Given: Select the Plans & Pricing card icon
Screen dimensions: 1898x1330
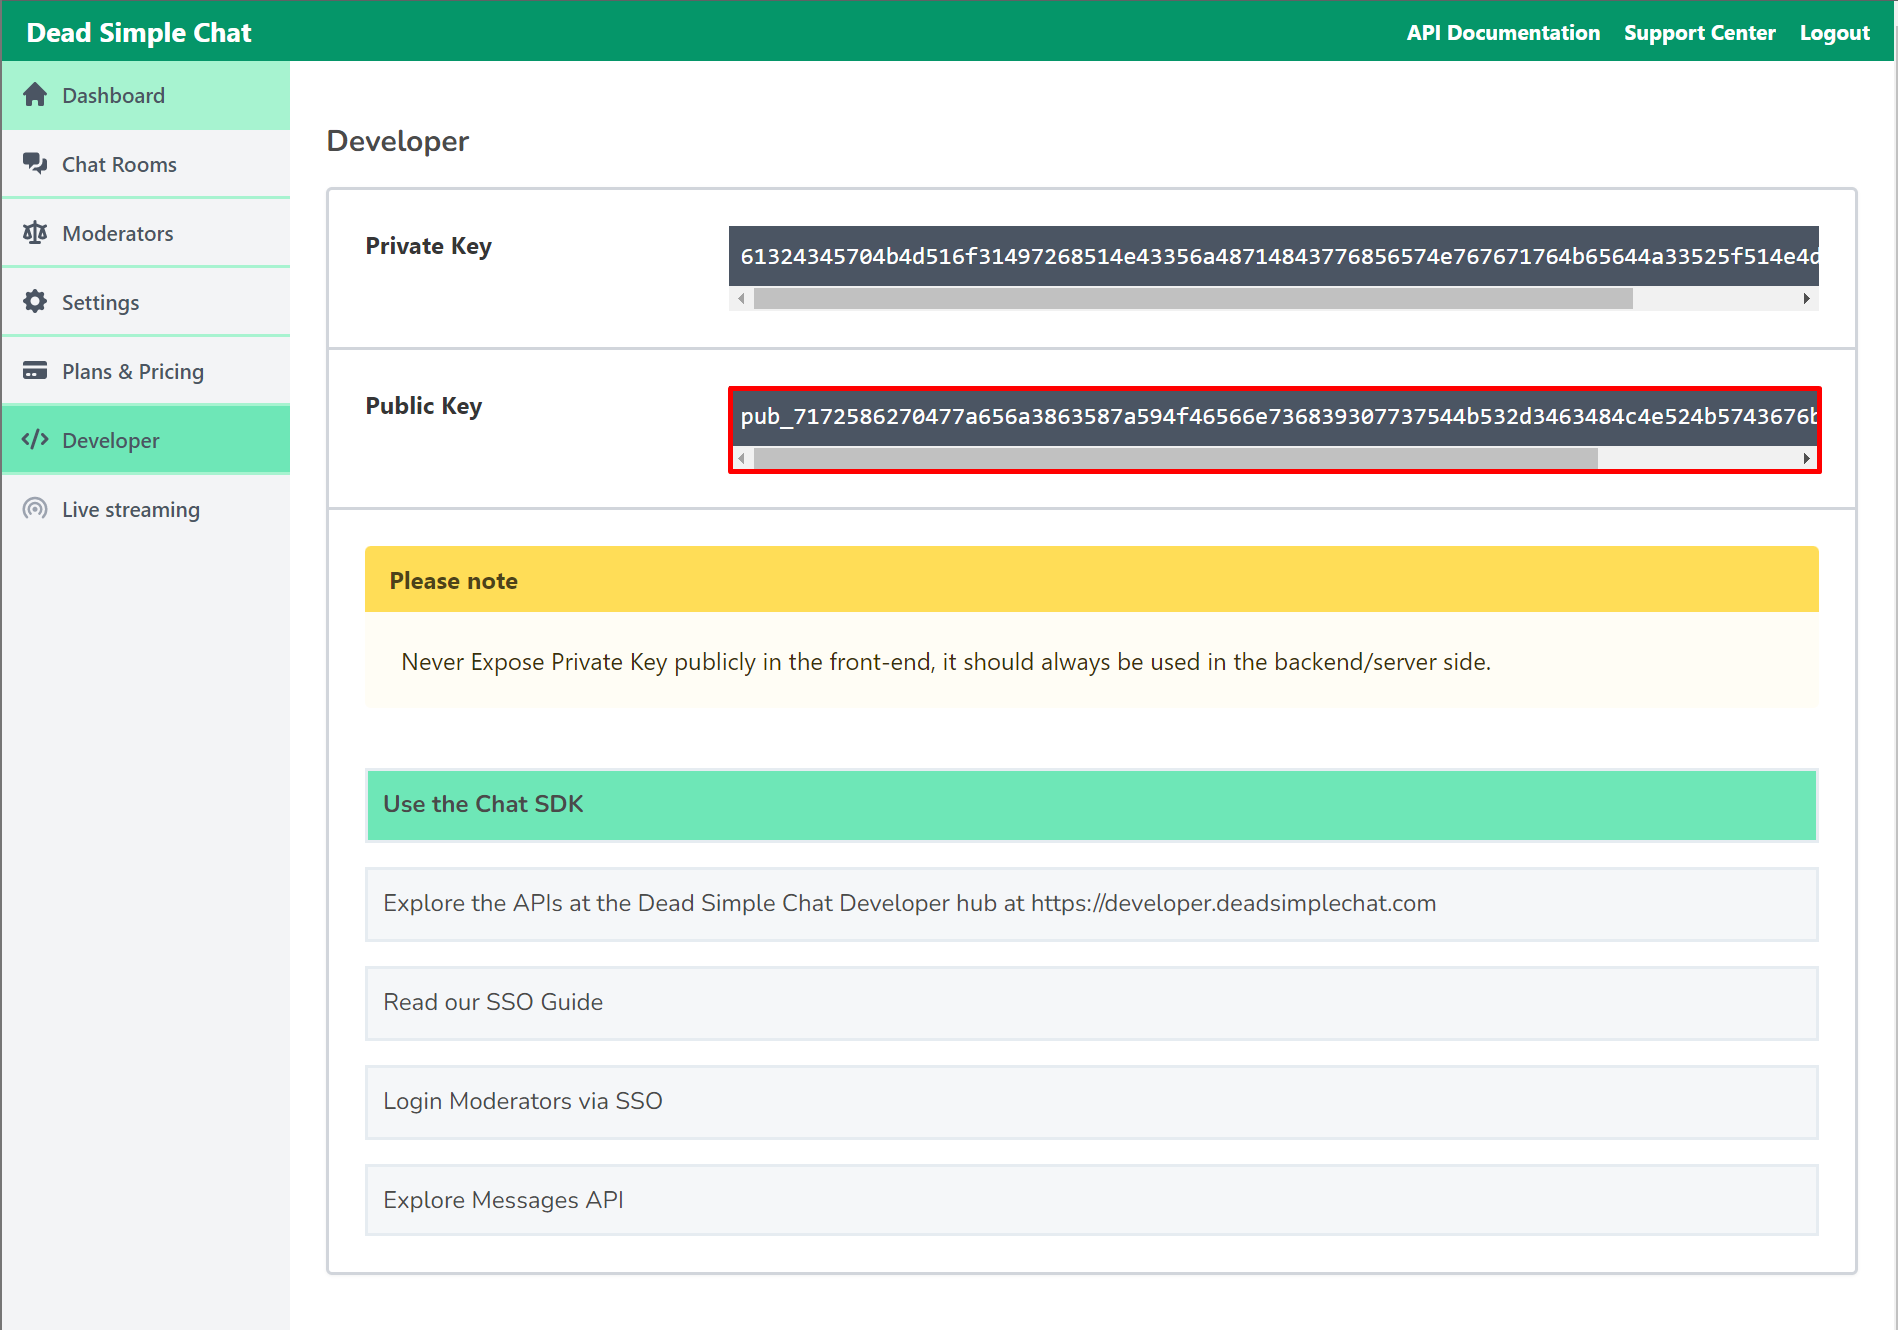Looking at the screenshot, I should [x=36, y=370].
